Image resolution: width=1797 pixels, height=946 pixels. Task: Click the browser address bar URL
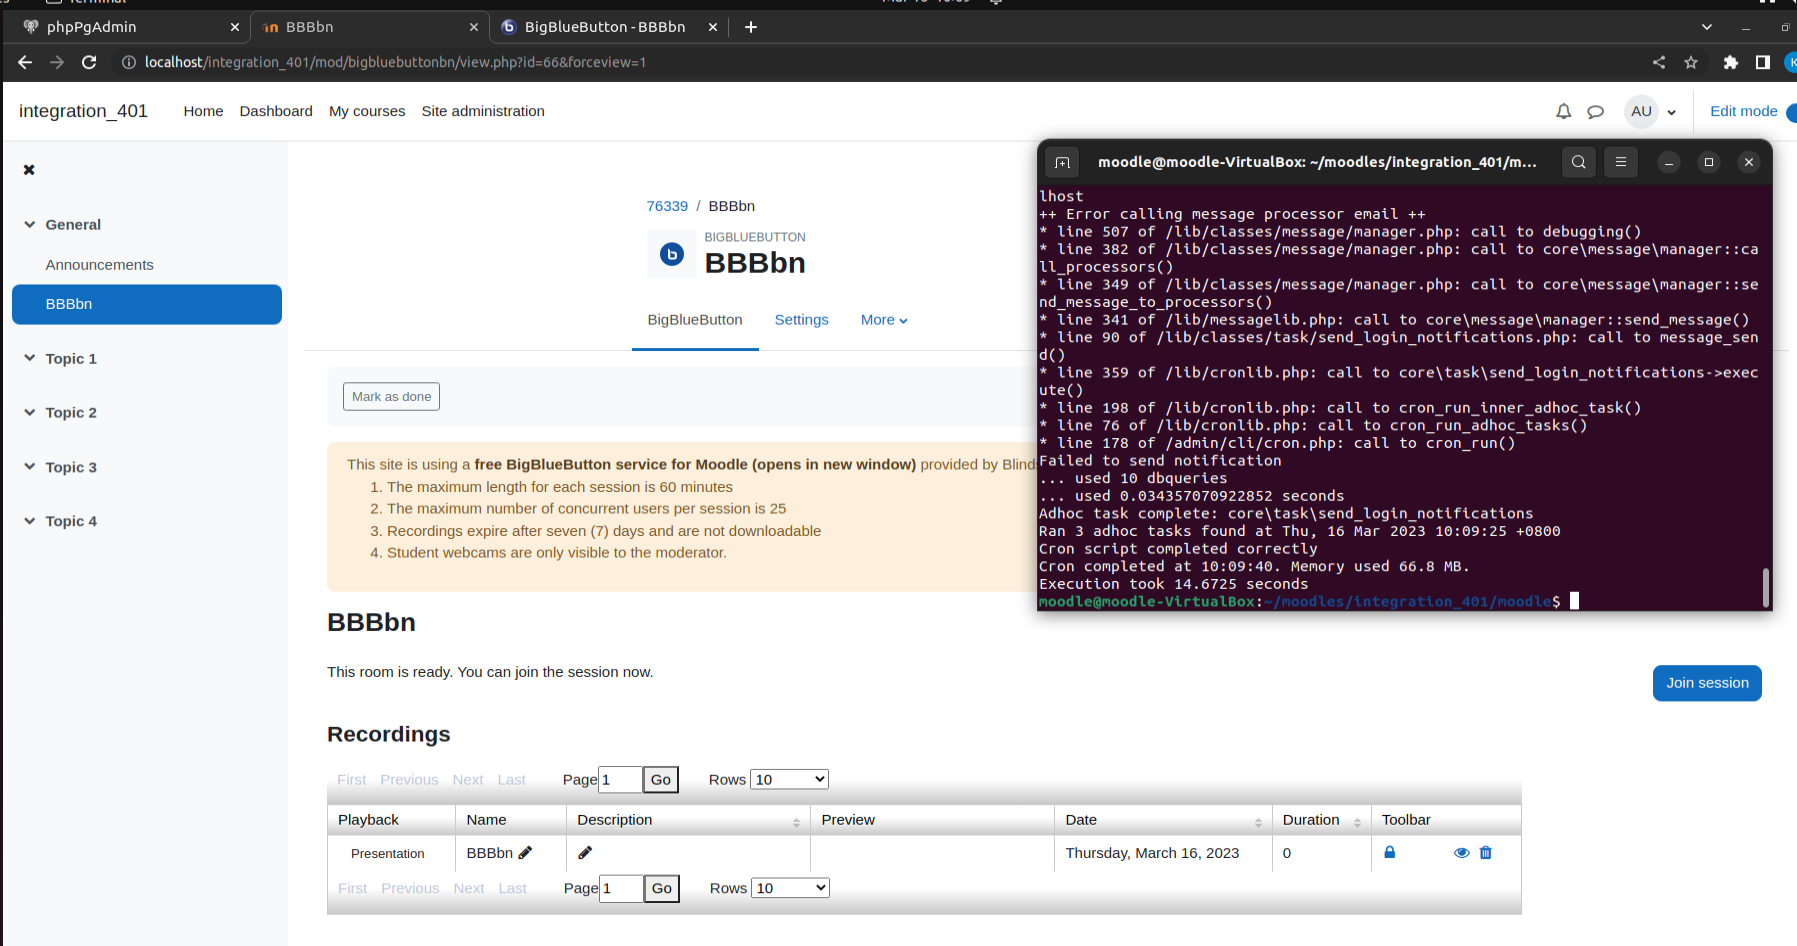(395, 62)
